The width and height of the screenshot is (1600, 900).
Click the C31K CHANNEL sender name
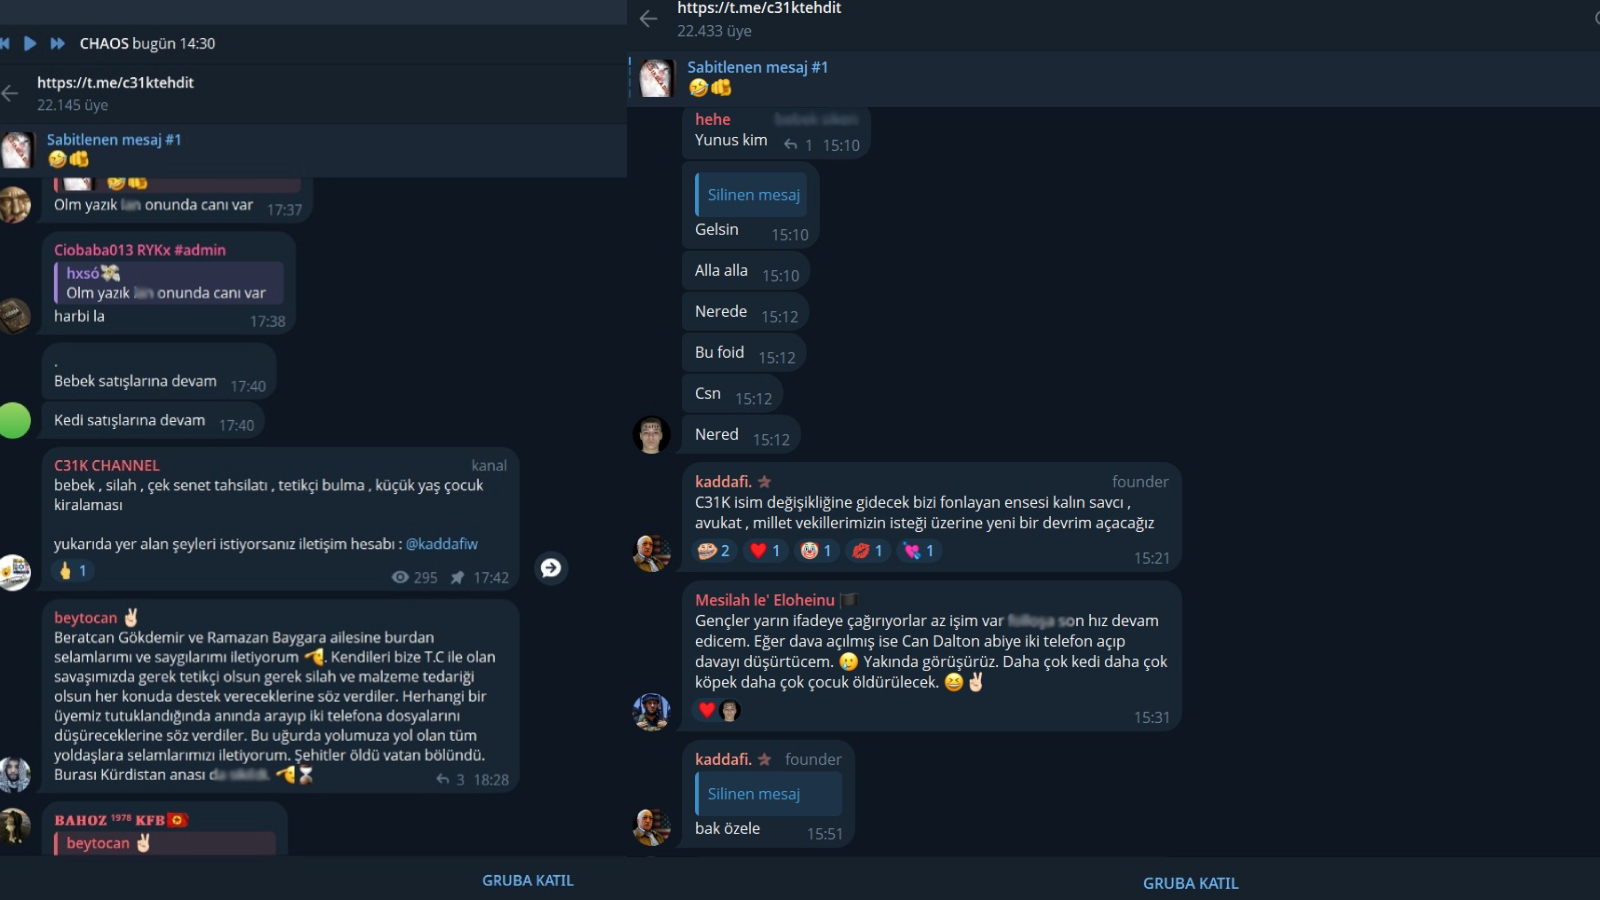(x=107, y=466)
